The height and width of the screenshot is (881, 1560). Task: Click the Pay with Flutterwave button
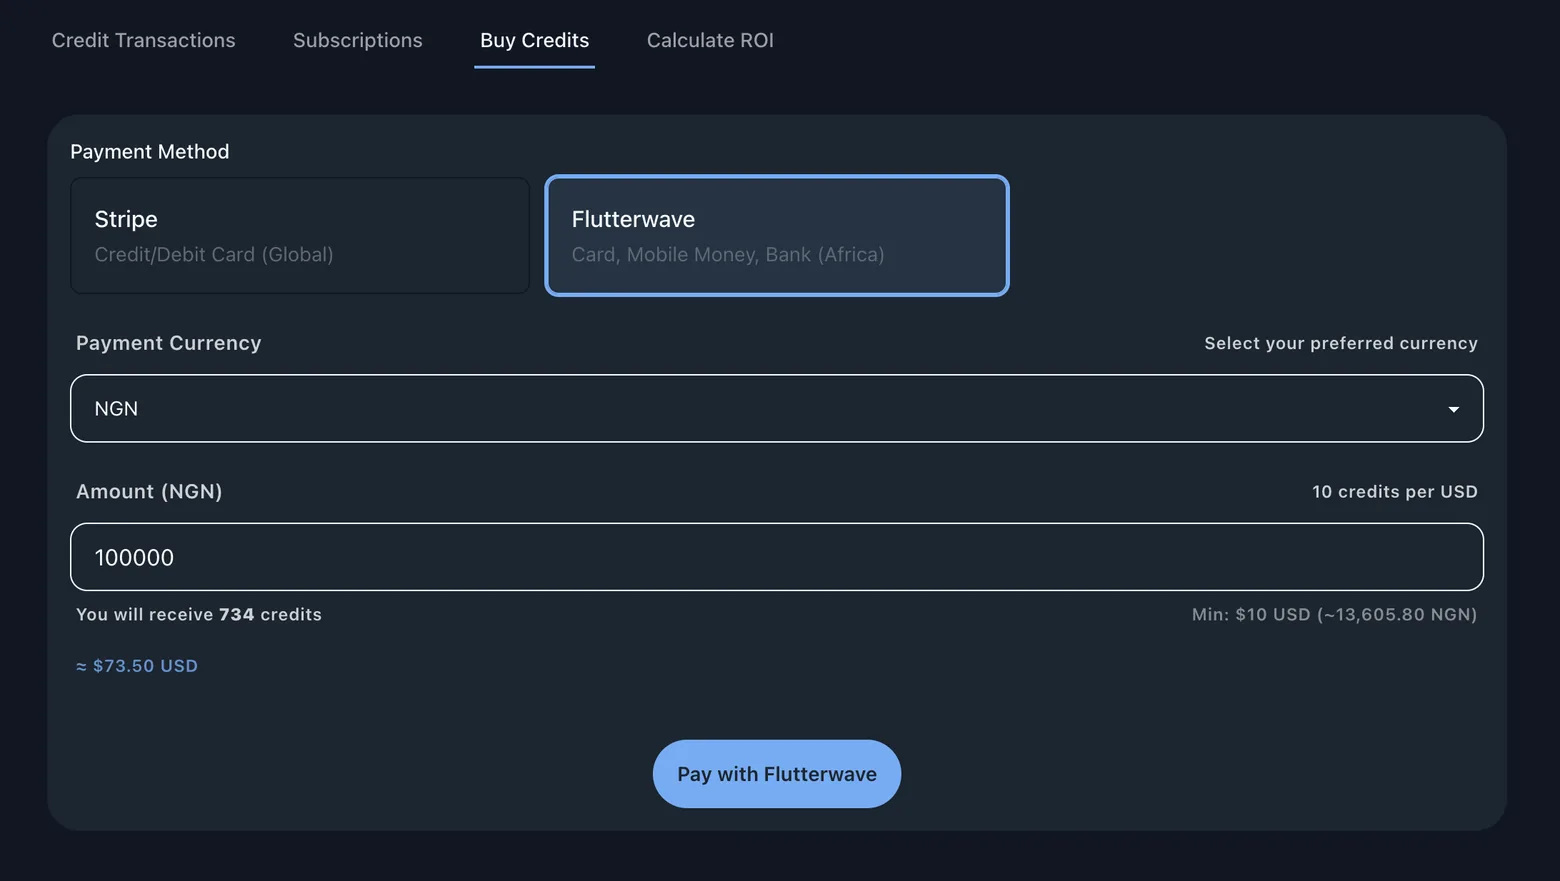tap(777, 774)
